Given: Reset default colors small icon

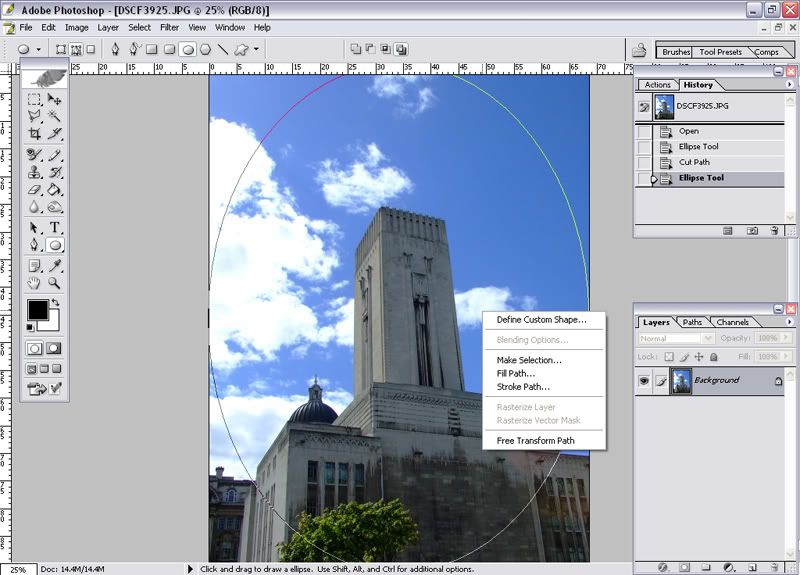Looking at the screenshot, I should point(31,327).
